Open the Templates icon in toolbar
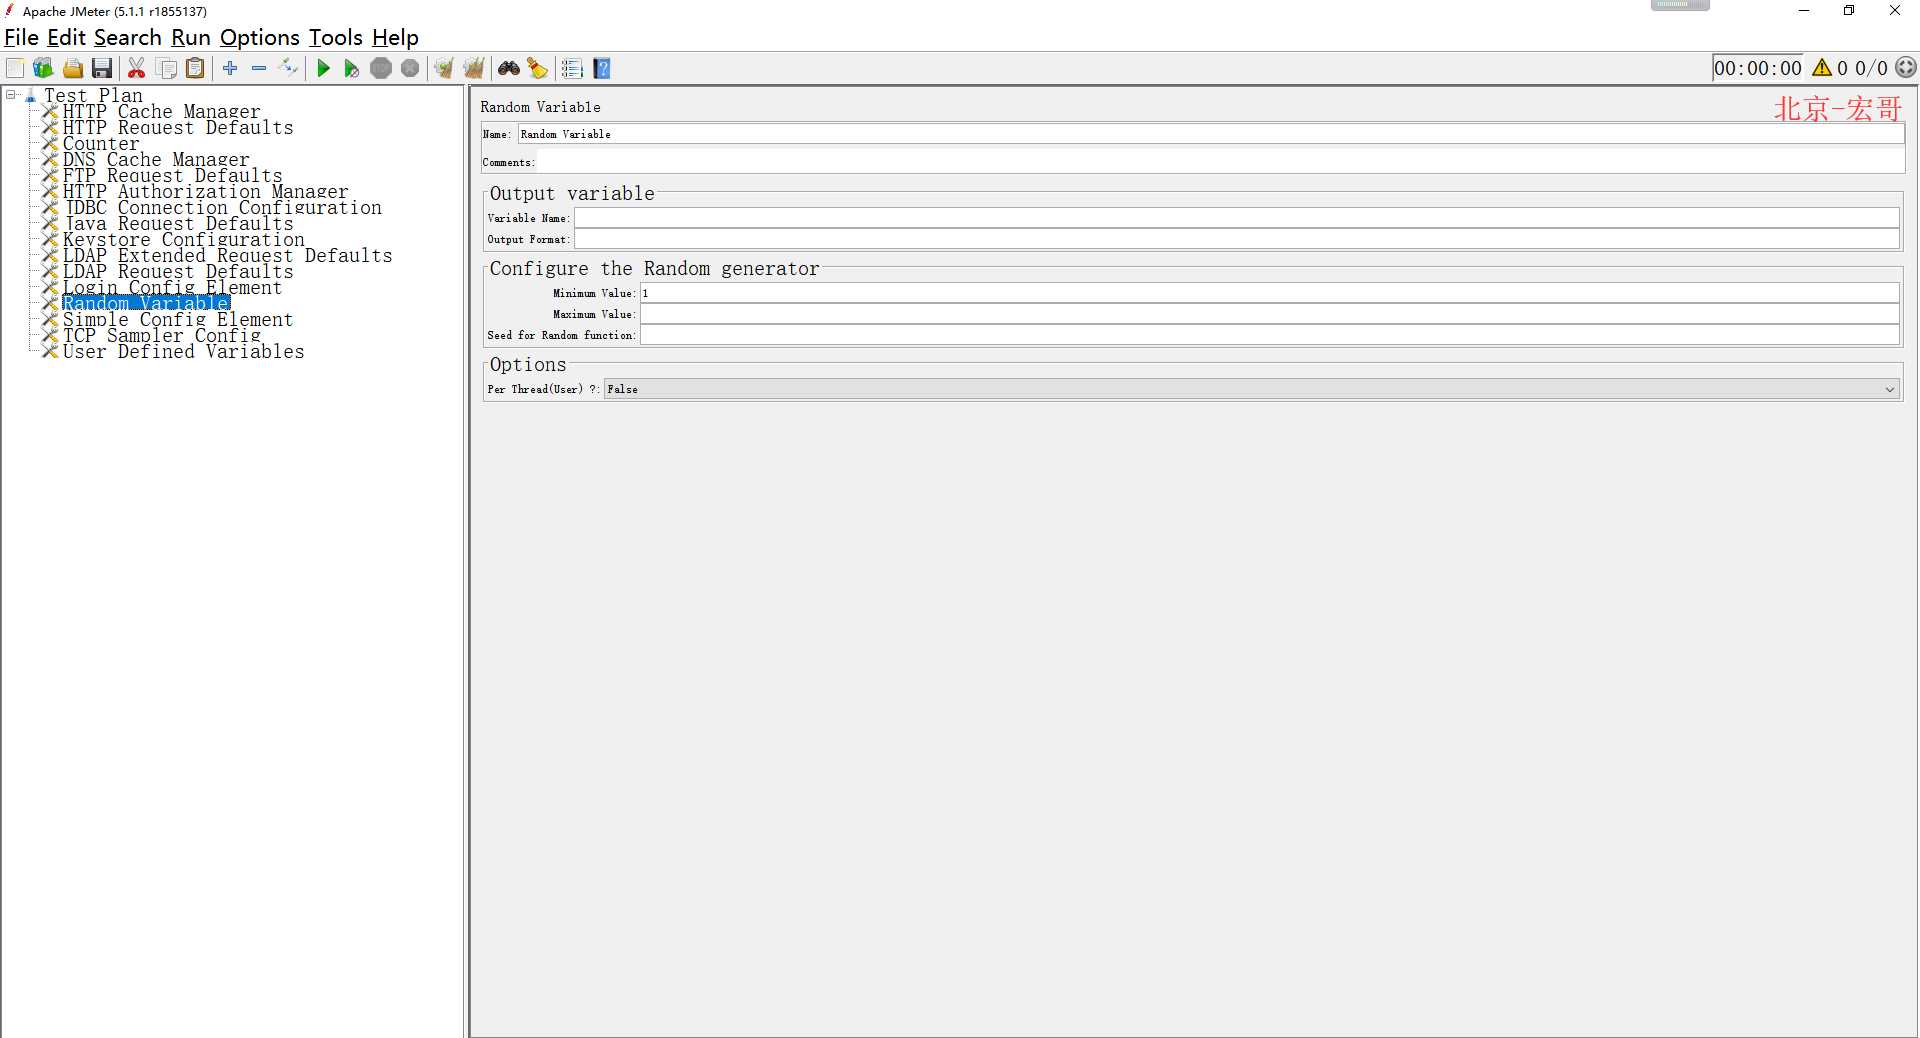Image resolution: width=1920 pixels, height=1038 pixels. [x=43, y=68]
